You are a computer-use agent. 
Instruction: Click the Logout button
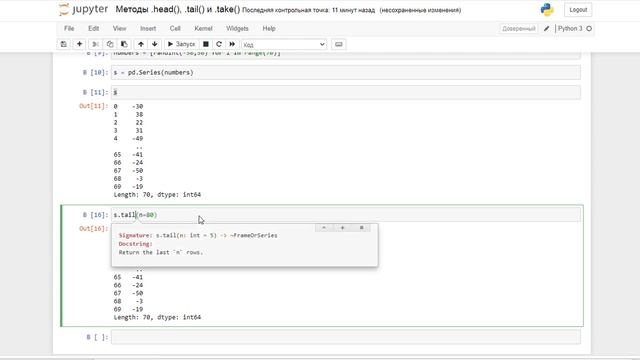[x=578, y=10]
